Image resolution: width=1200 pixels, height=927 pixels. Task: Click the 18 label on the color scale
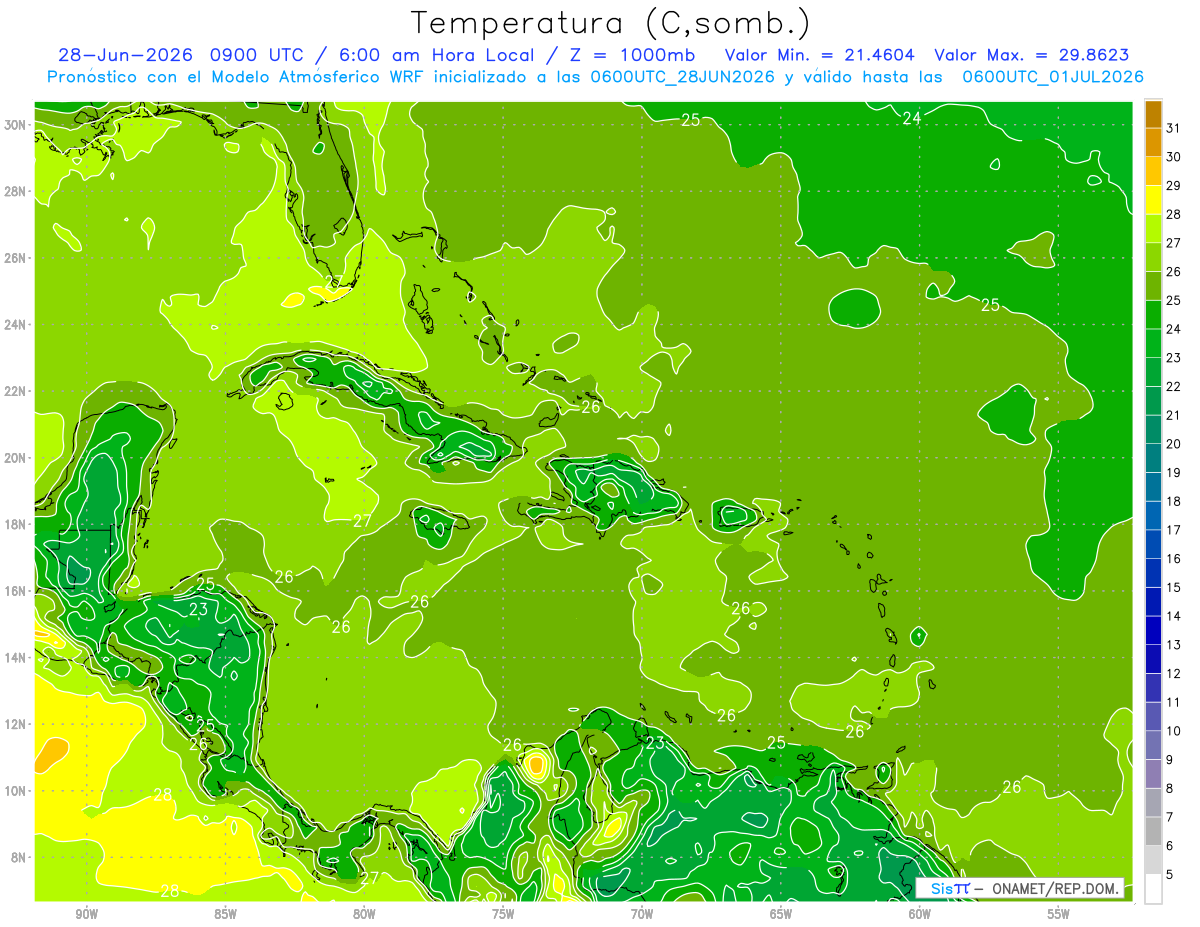pos(1174,501)
